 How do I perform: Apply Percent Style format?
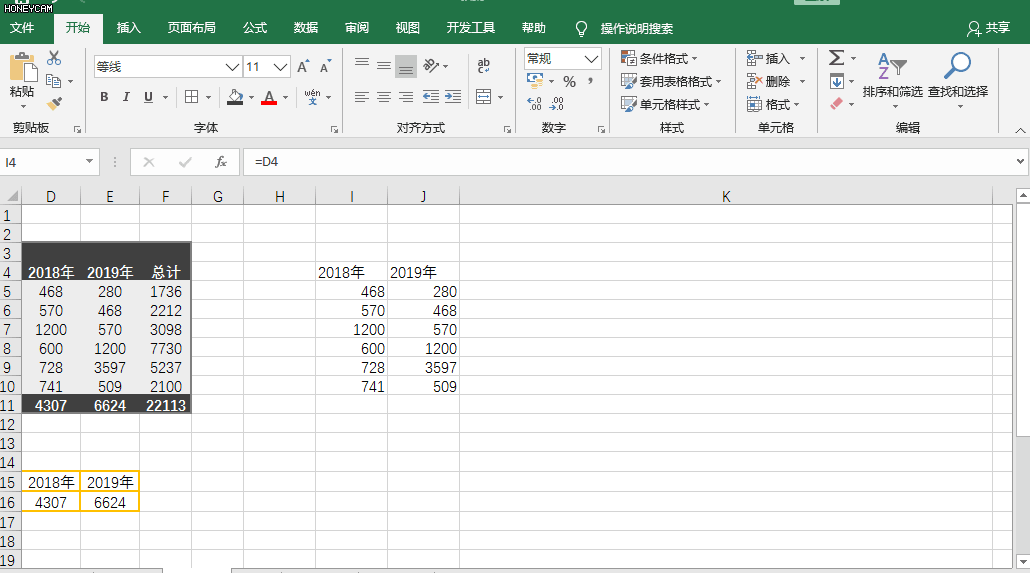570,81
